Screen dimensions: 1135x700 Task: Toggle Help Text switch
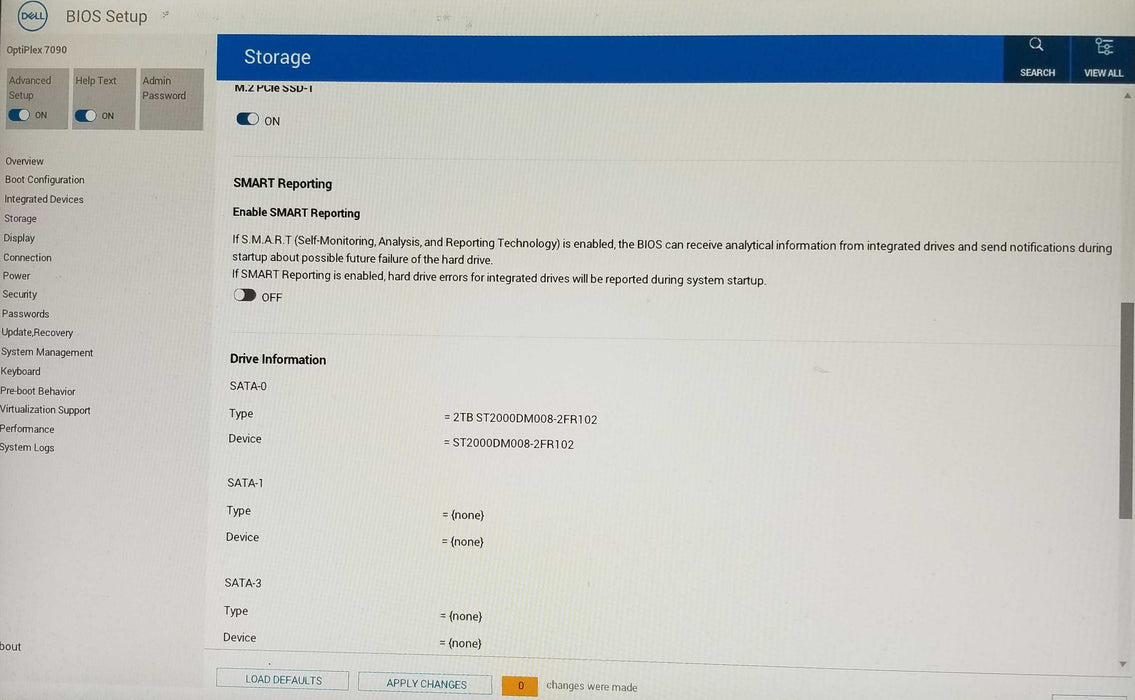85,116
